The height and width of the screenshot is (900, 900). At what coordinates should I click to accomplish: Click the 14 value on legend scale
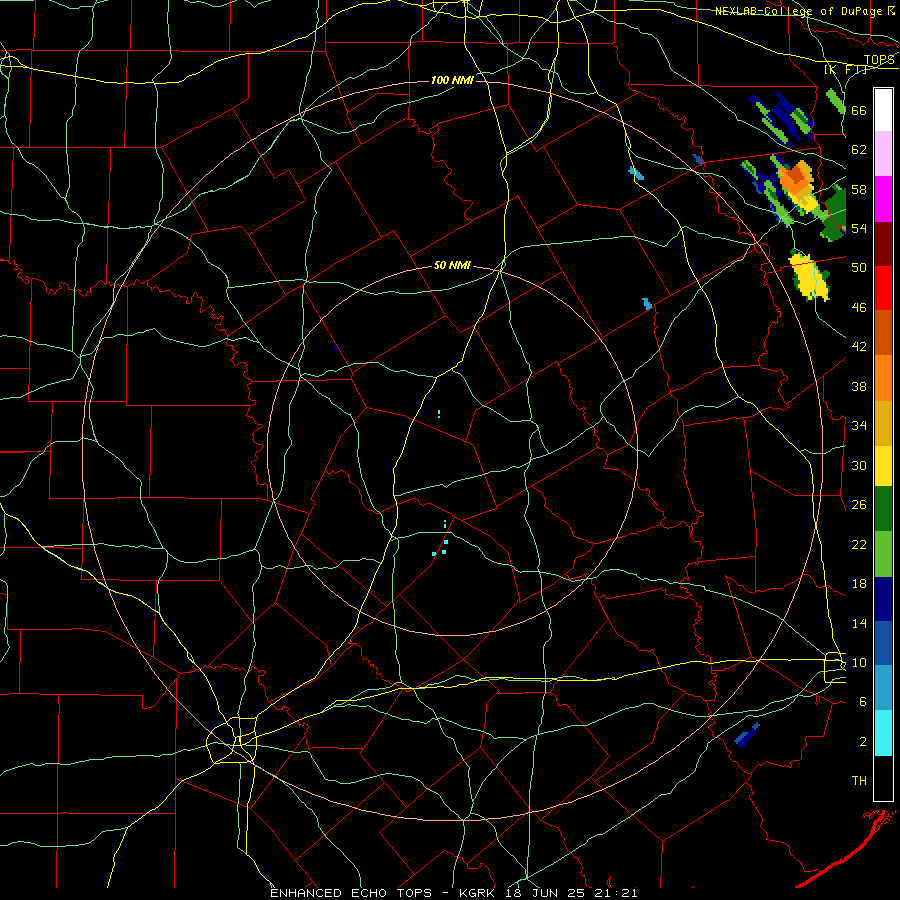[x=859, y=623]
